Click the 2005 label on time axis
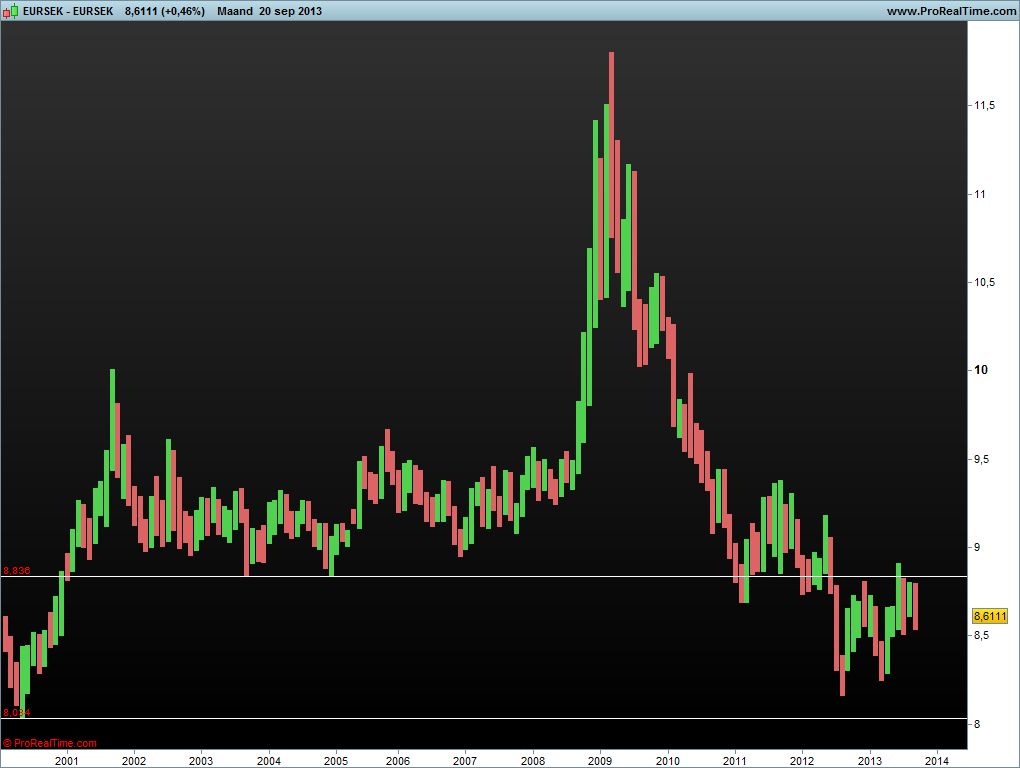Viewport: 1020px width, 768px height. point(335,760)
